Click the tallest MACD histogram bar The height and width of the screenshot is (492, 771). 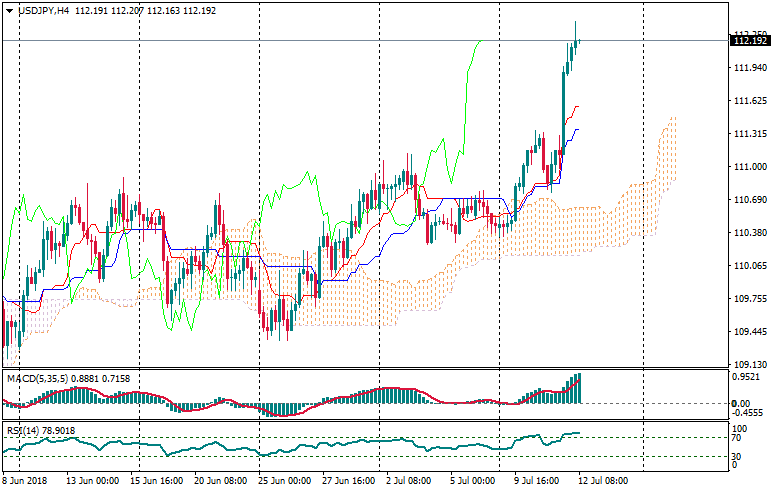click(578, 387)
